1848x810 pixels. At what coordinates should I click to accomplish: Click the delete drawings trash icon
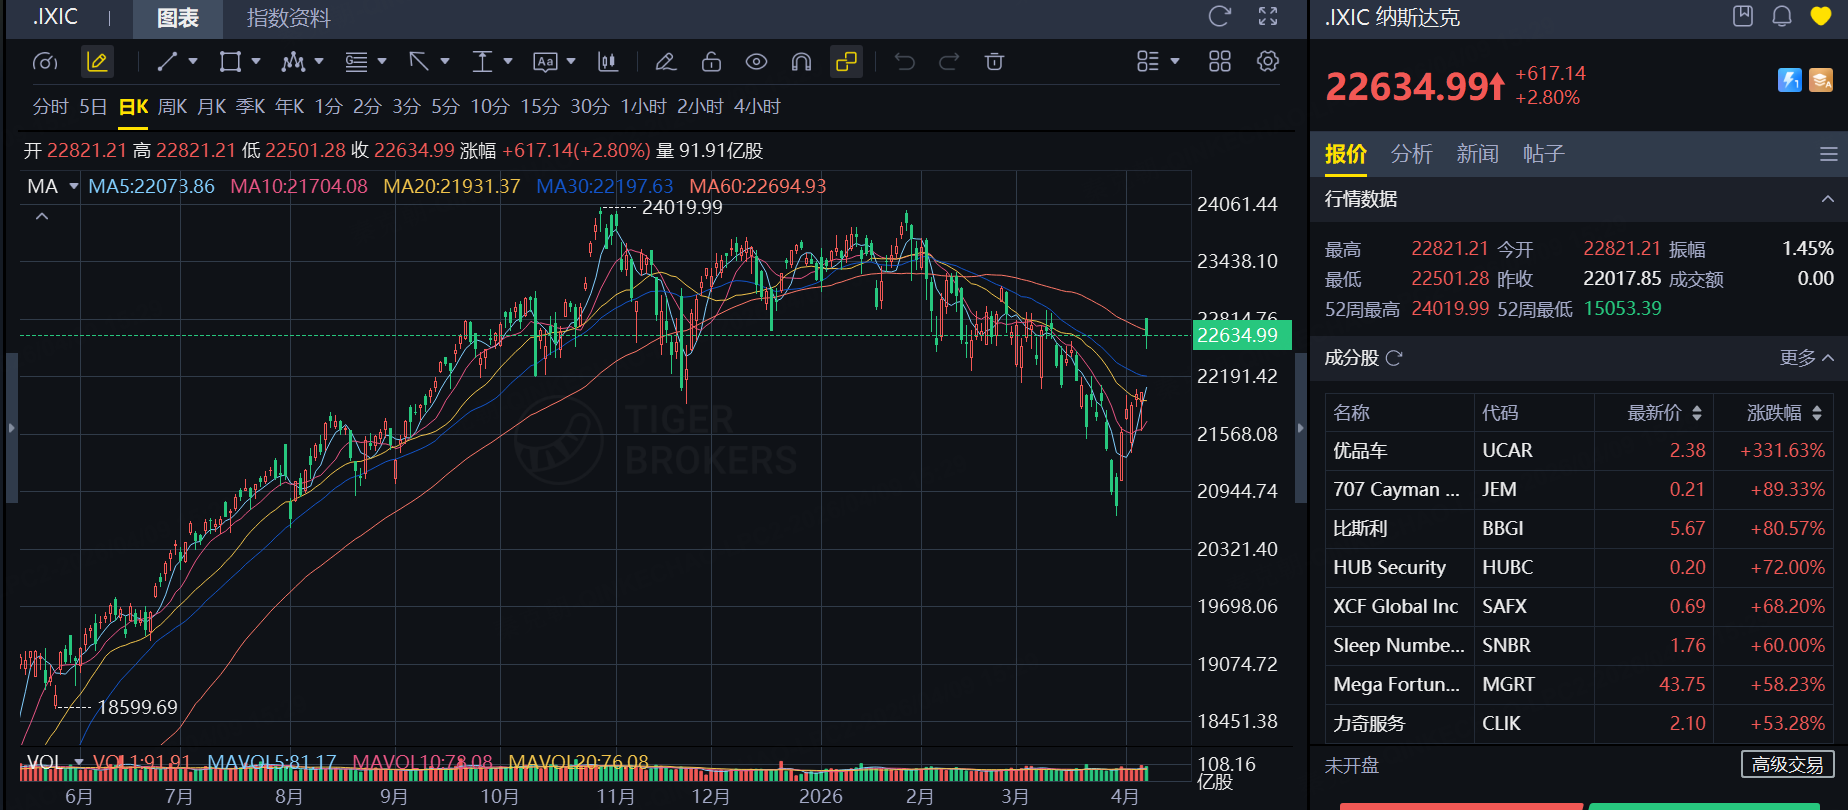tap(994, 62)
